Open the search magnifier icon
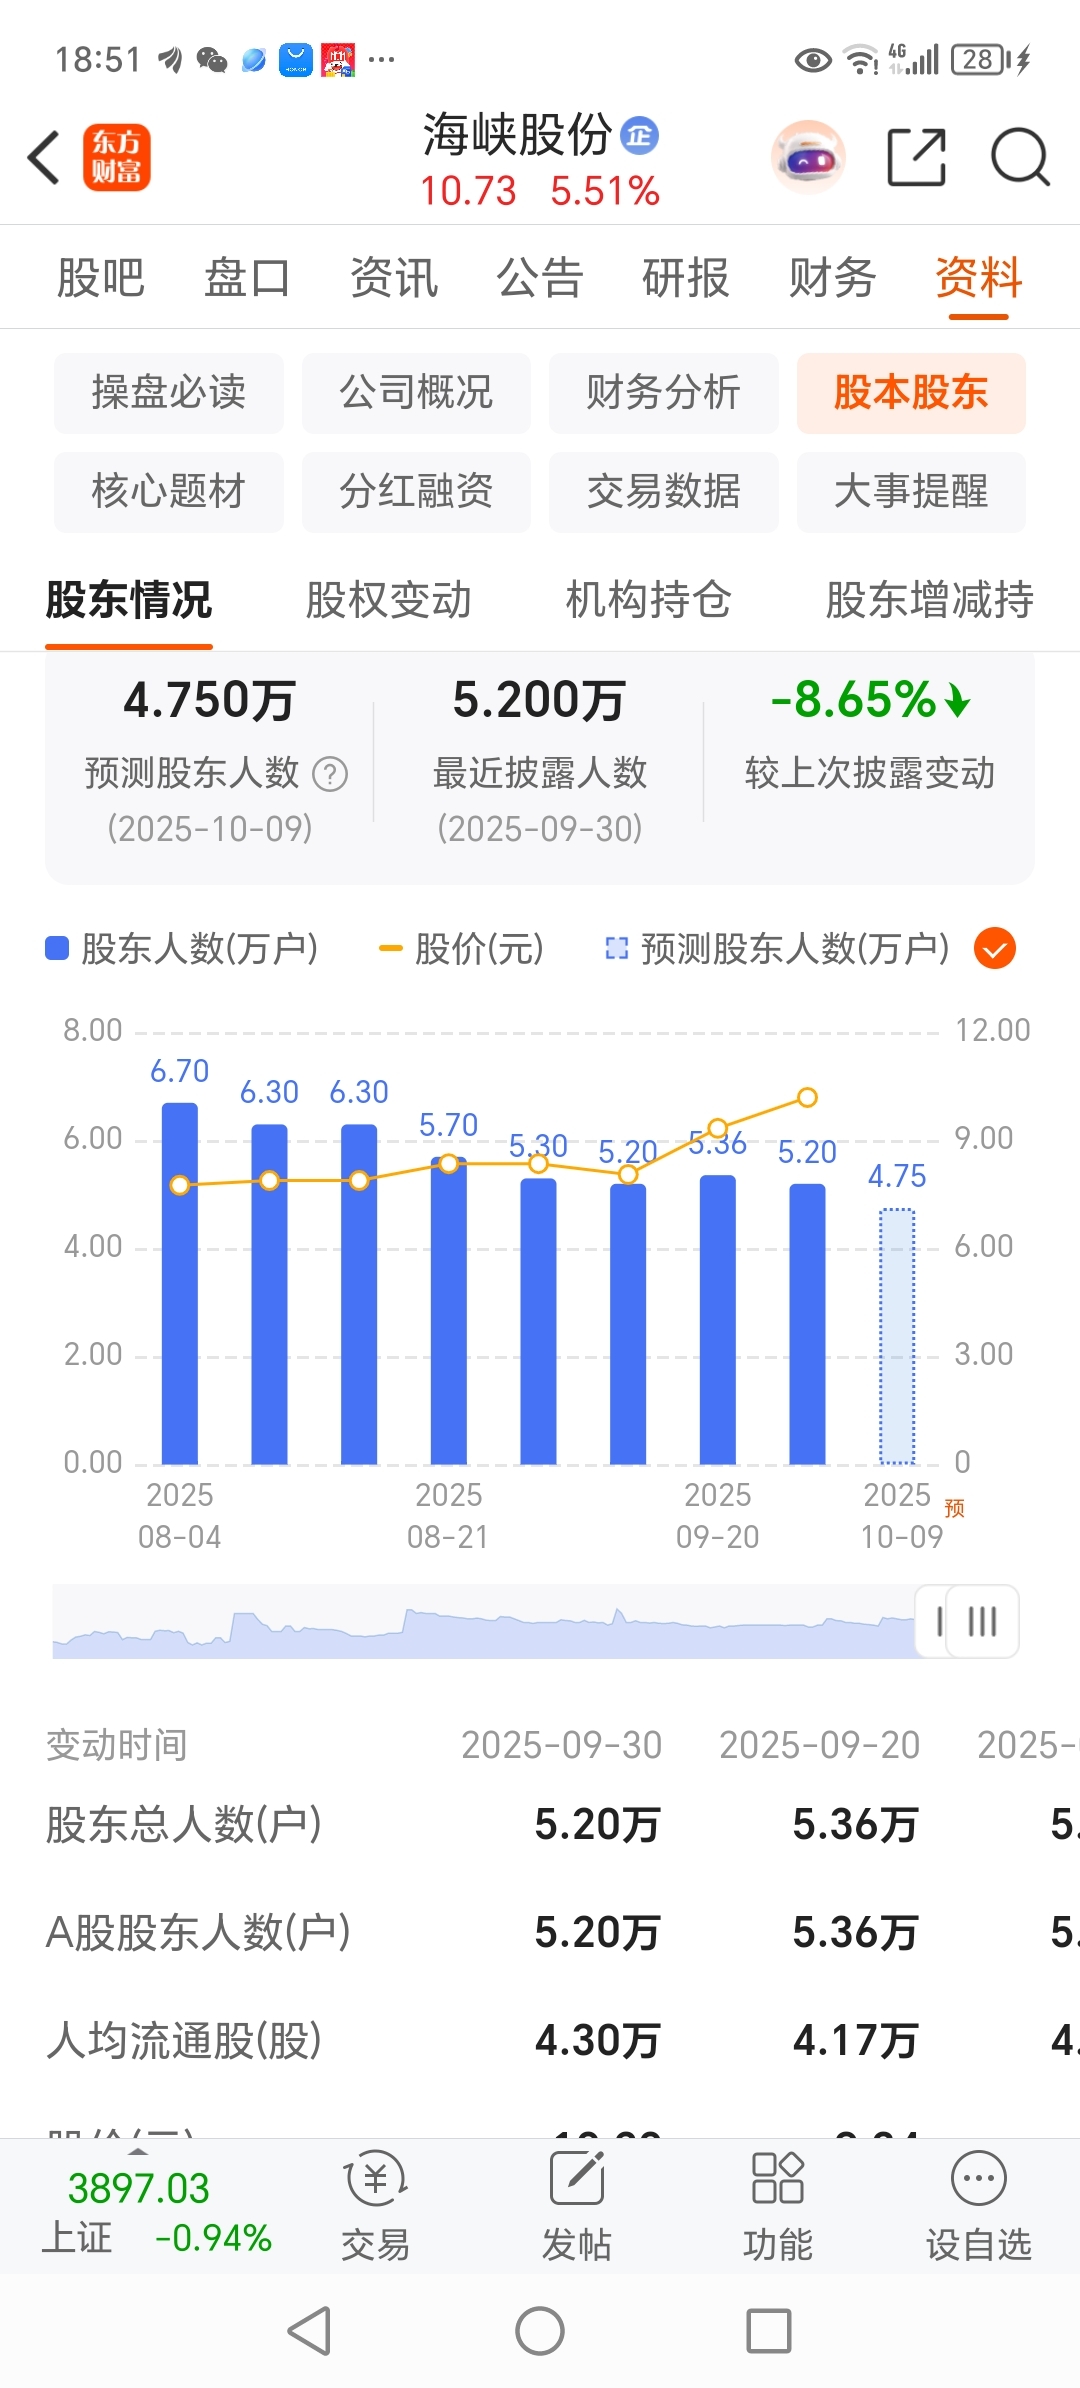 click(1020, 157)
